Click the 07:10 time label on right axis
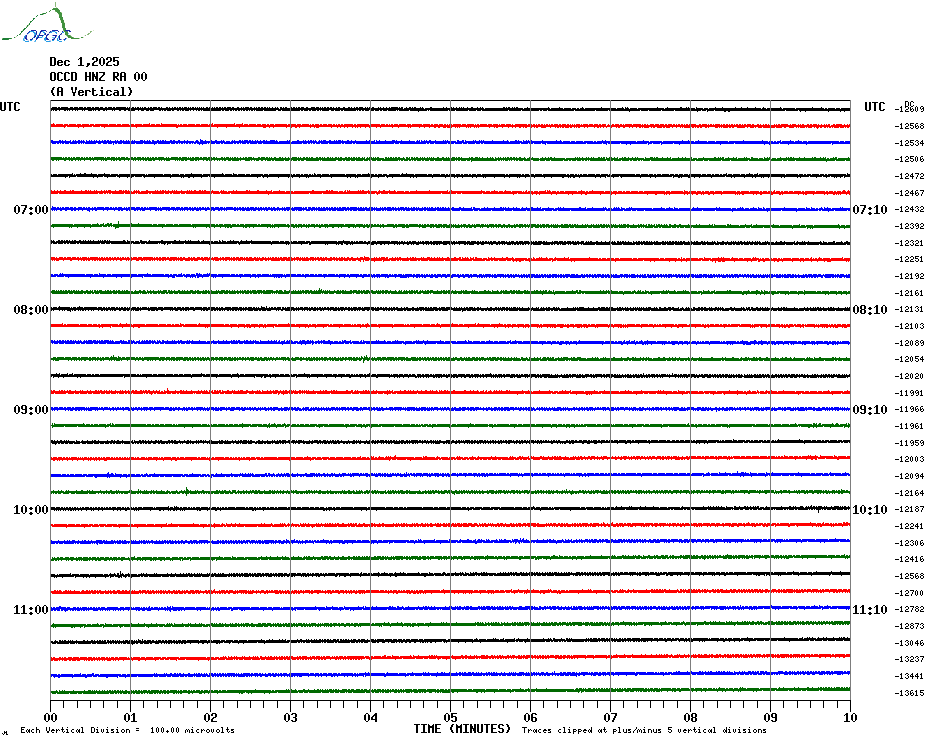 coord(869,210)
